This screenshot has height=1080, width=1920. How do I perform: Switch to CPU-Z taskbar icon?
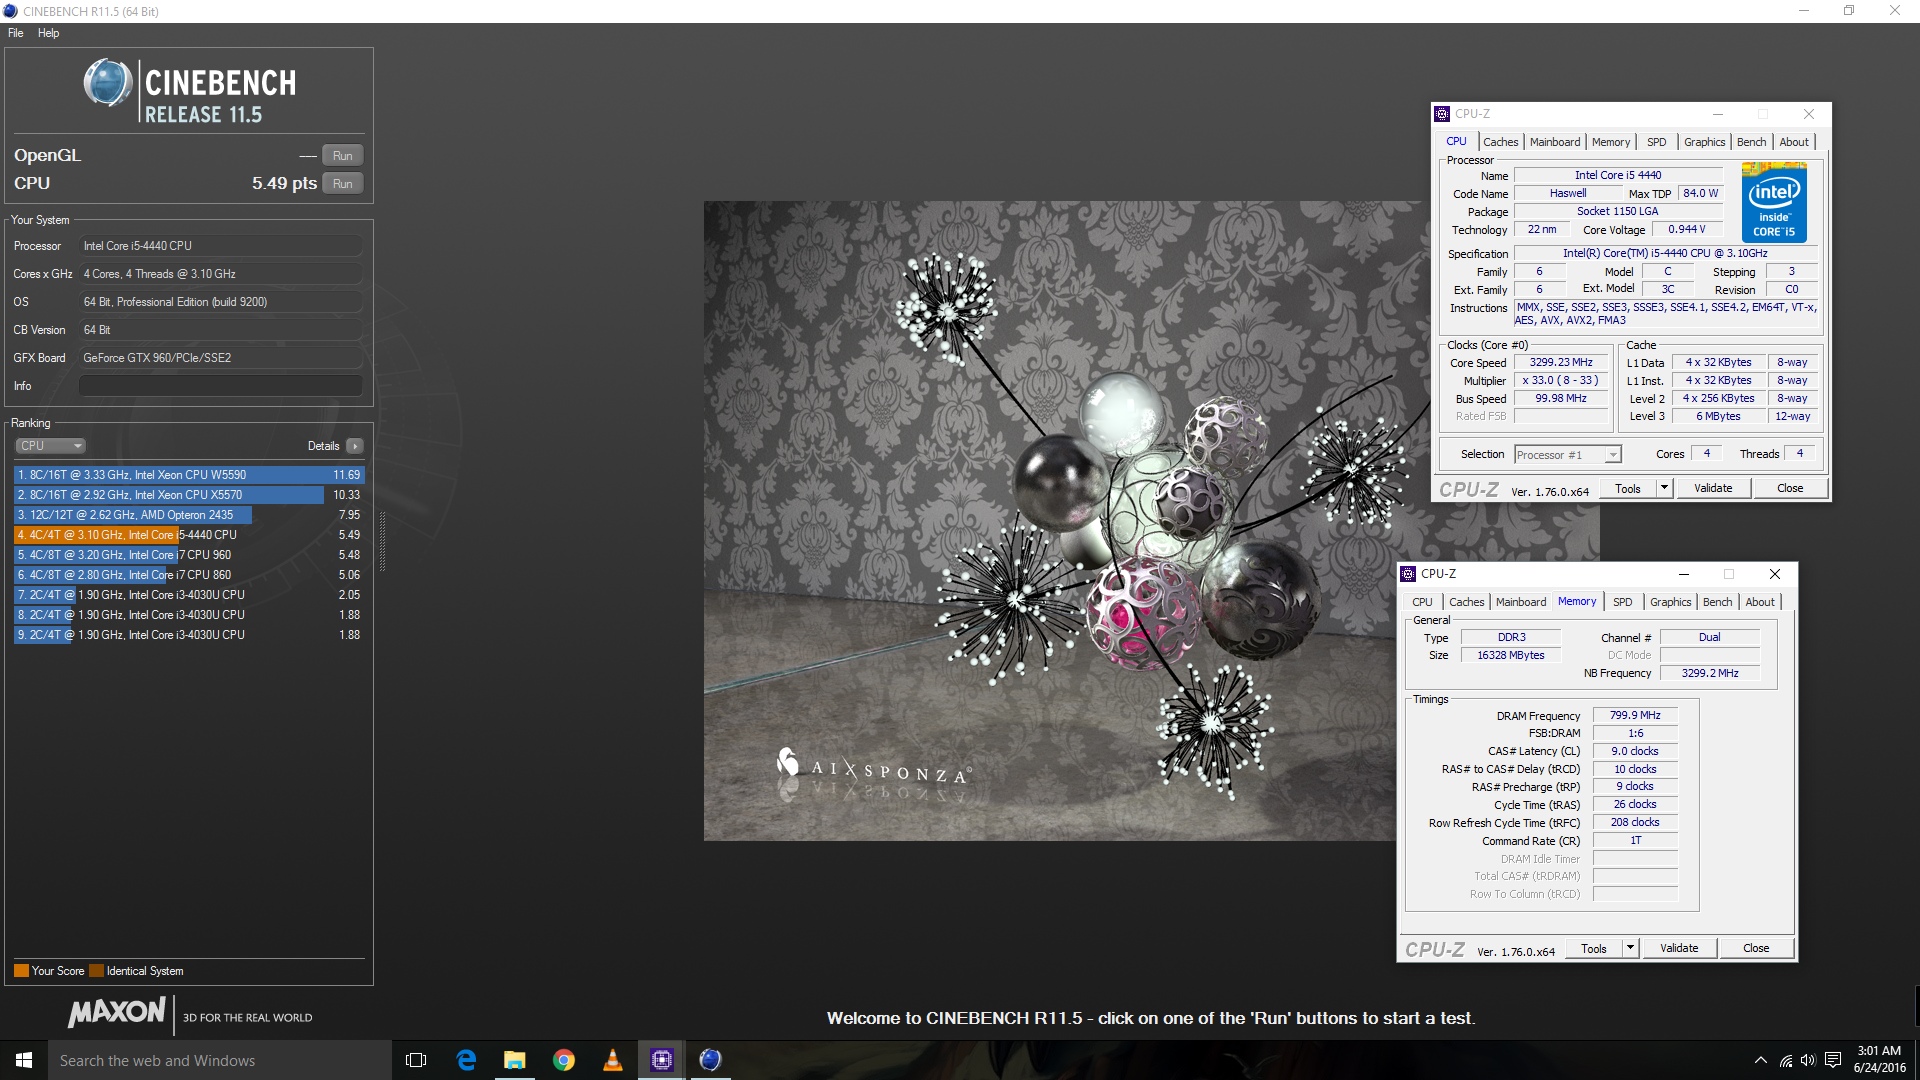[662, 1060]
